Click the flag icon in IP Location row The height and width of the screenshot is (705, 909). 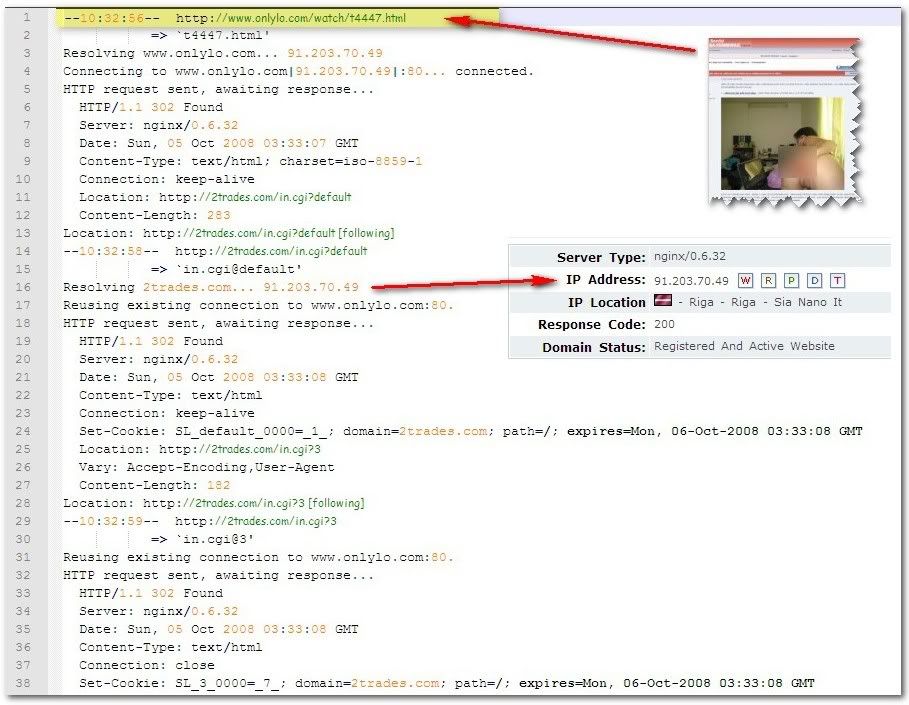pos(662,302)
